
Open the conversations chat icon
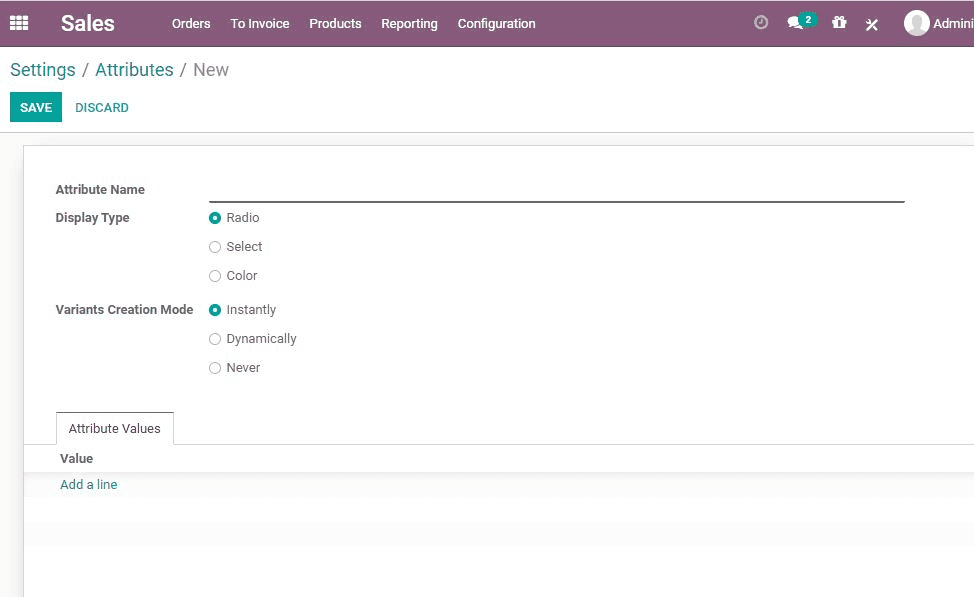(794, 24)
